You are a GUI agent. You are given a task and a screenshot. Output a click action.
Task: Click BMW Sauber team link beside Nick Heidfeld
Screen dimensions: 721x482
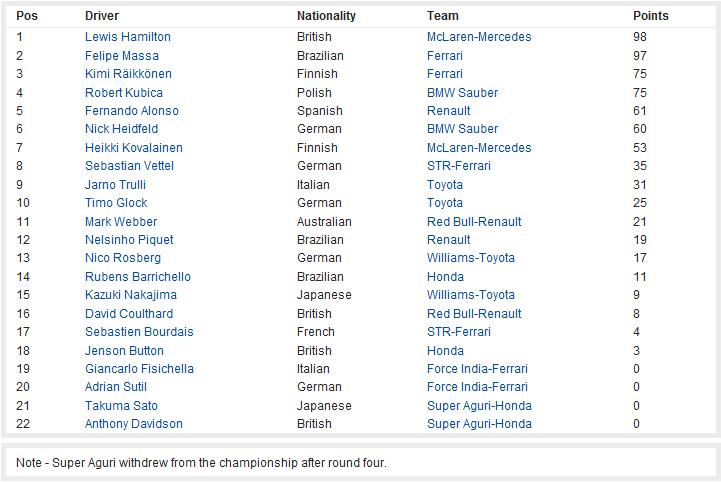pyautogui.click(x=463, y=129)
